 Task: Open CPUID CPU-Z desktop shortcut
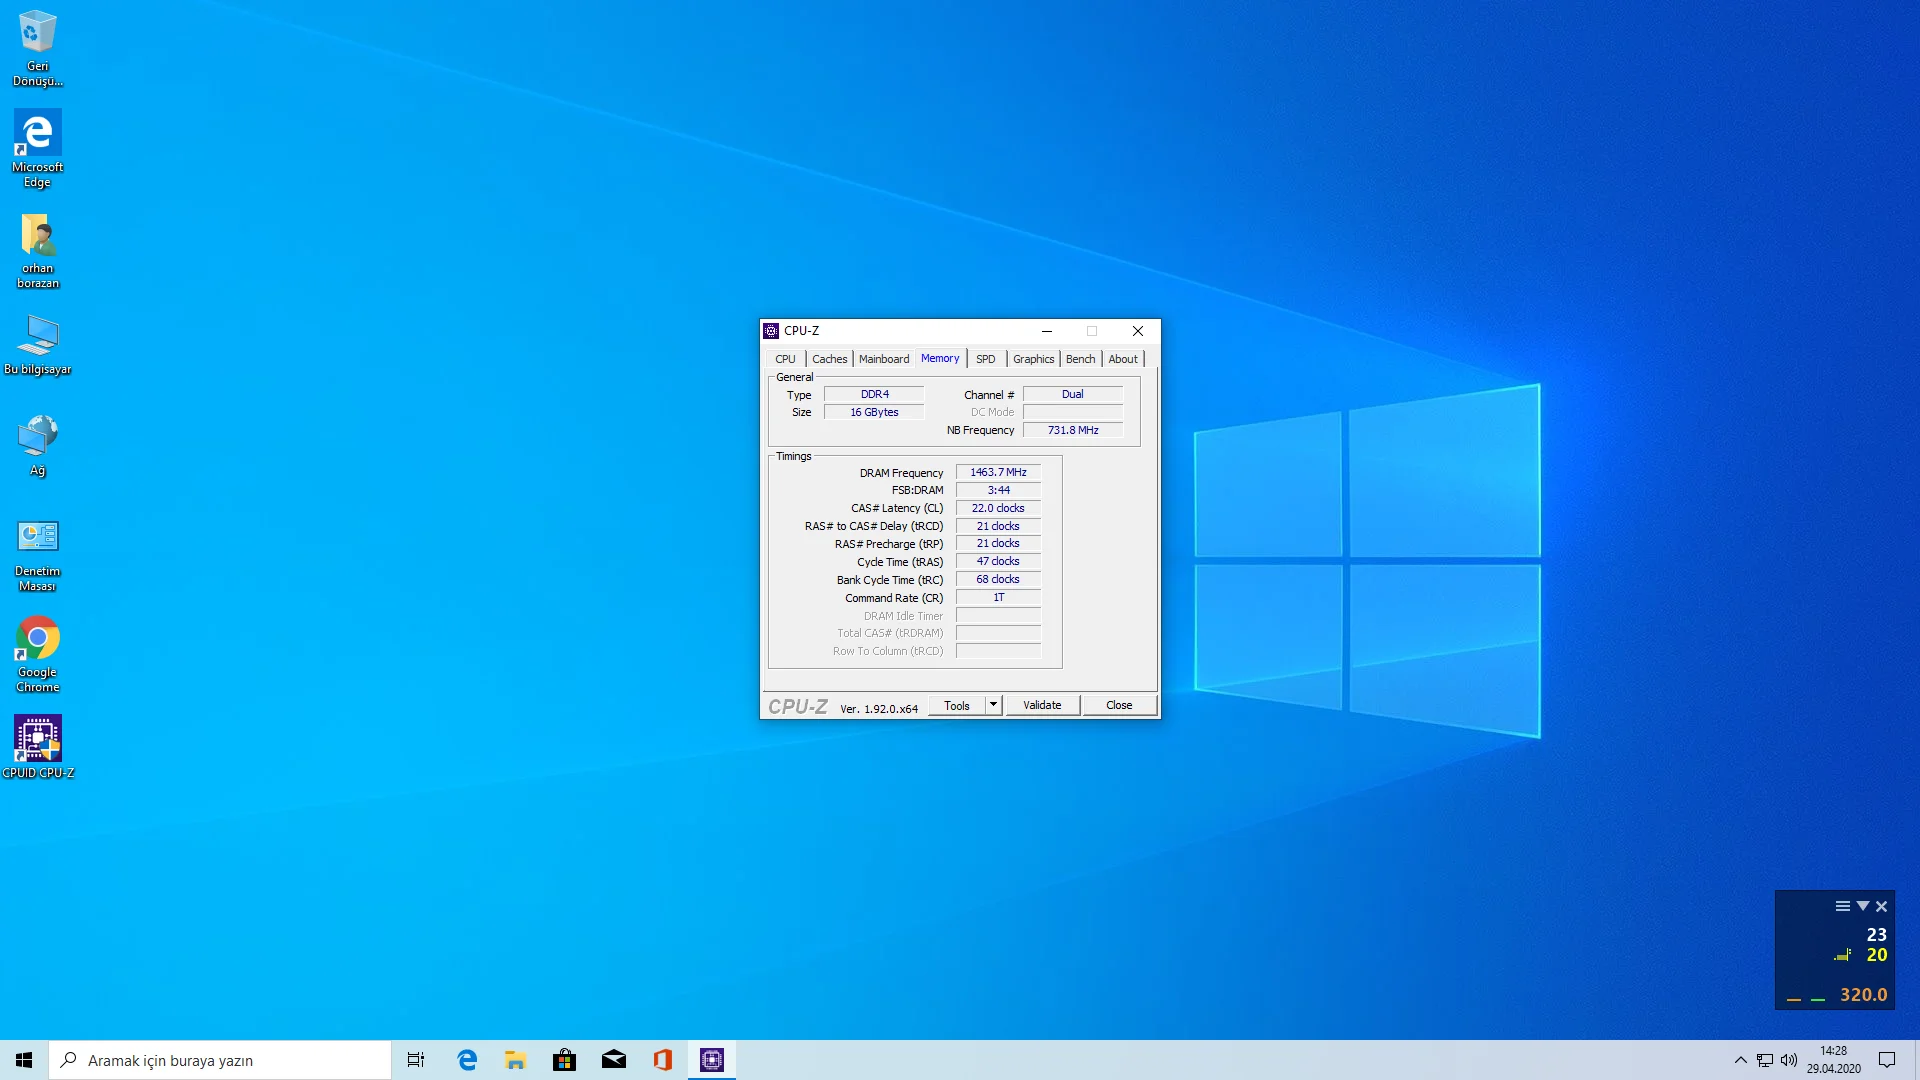coord(37,740)
